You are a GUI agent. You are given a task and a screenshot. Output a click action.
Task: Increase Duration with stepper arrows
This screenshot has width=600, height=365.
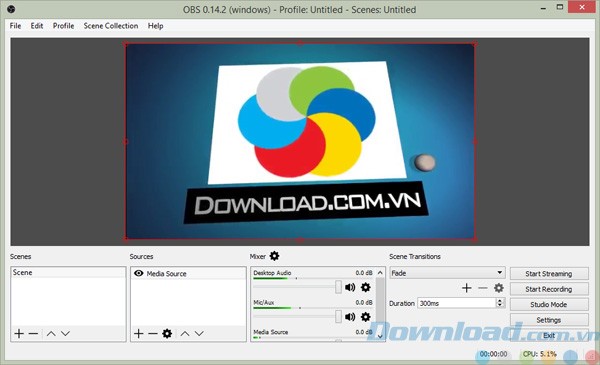[500, 301]
